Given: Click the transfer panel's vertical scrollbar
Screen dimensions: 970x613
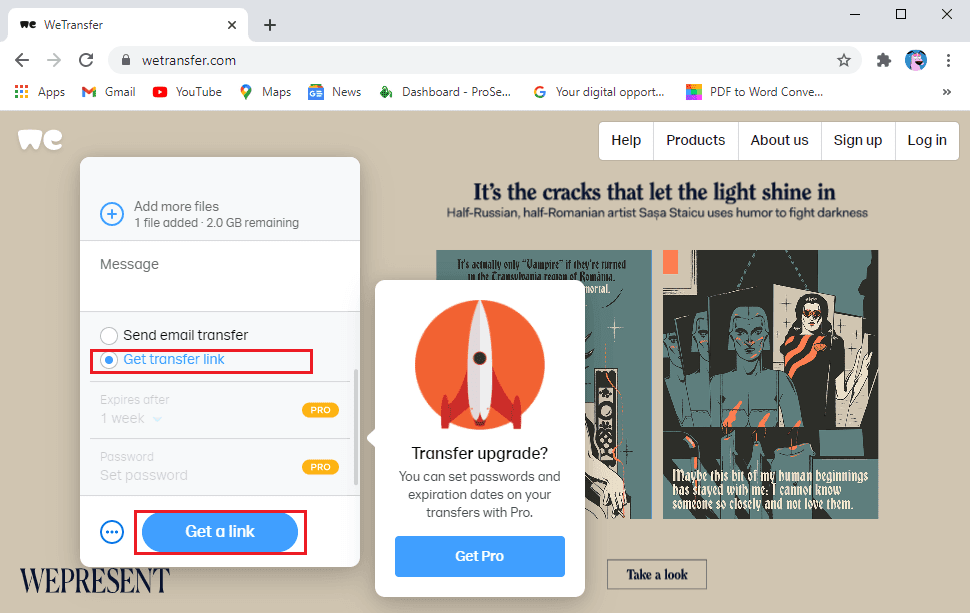Looking at the screenshot, I should pos(355,427).
